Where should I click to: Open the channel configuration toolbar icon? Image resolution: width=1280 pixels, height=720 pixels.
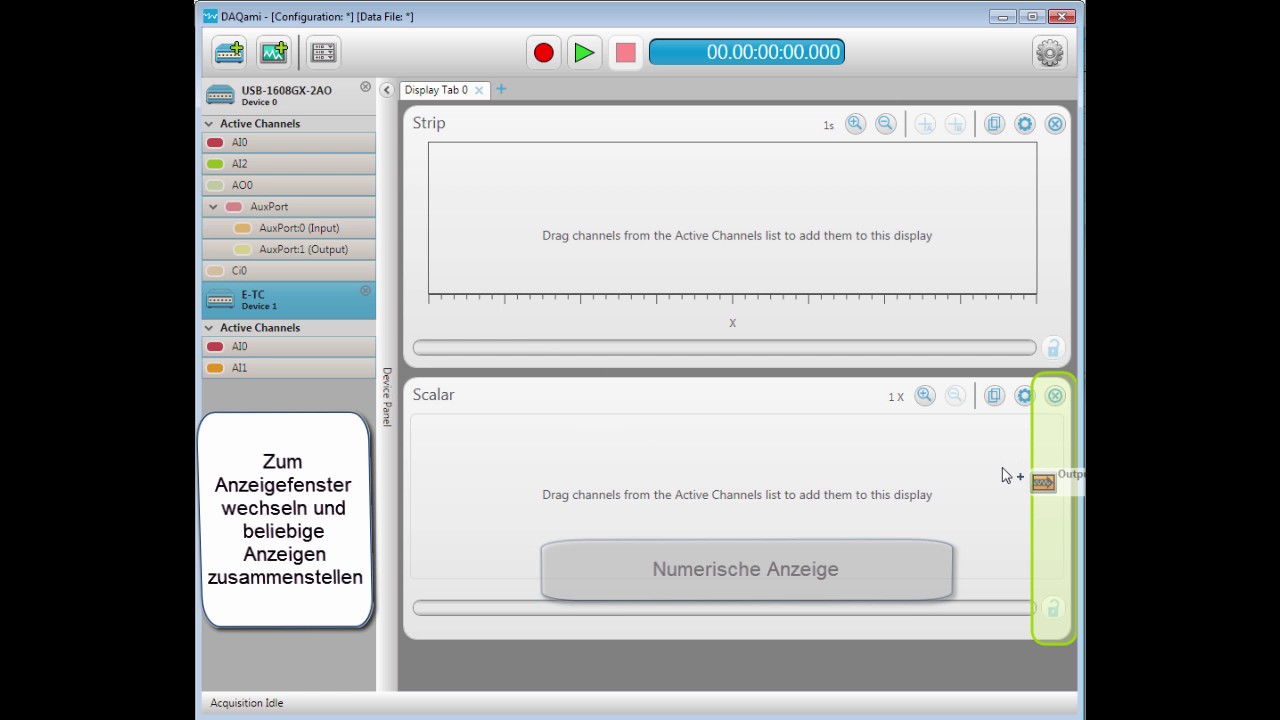point(323,52)
